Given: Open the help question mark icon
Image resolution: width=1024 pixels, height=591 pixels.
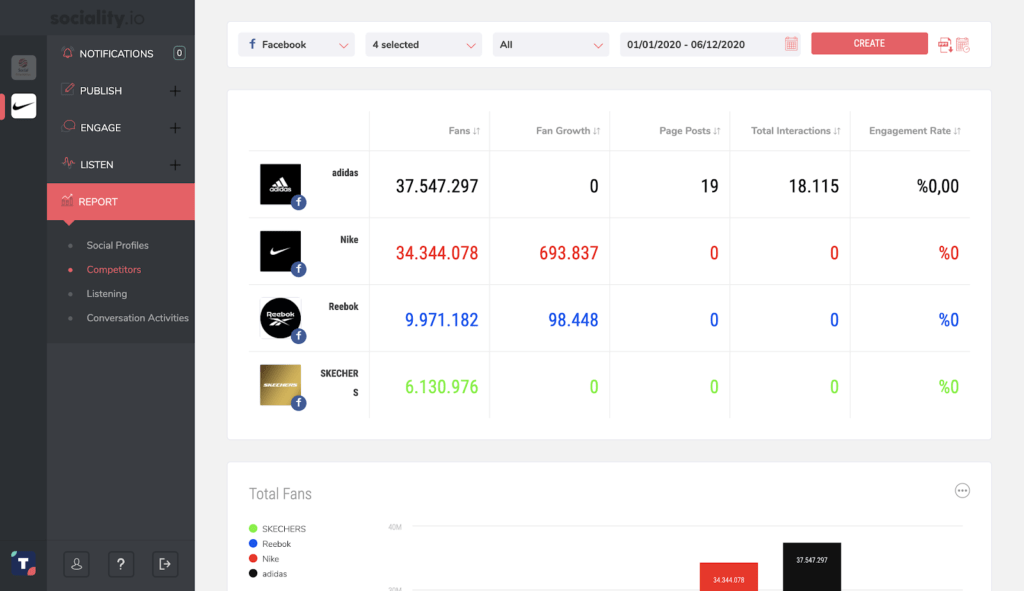Looking at the screenshot, I should 121,564.
